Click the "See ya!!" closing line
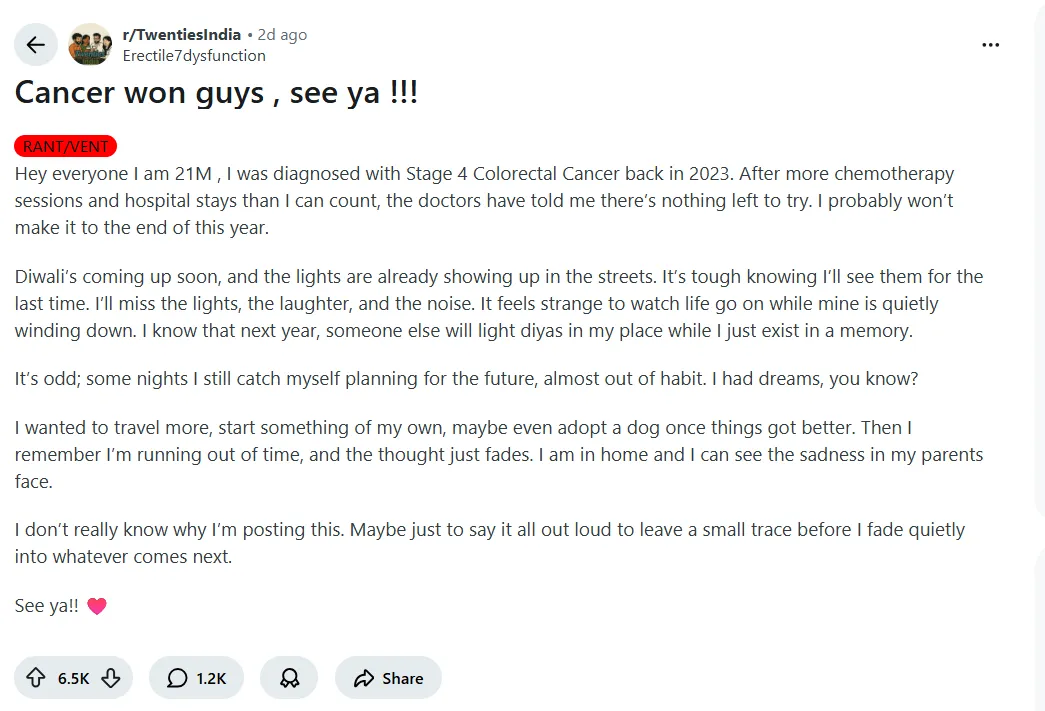Image resolution: width=1045 pixels, height=711 pixels. tap(46, 606)
